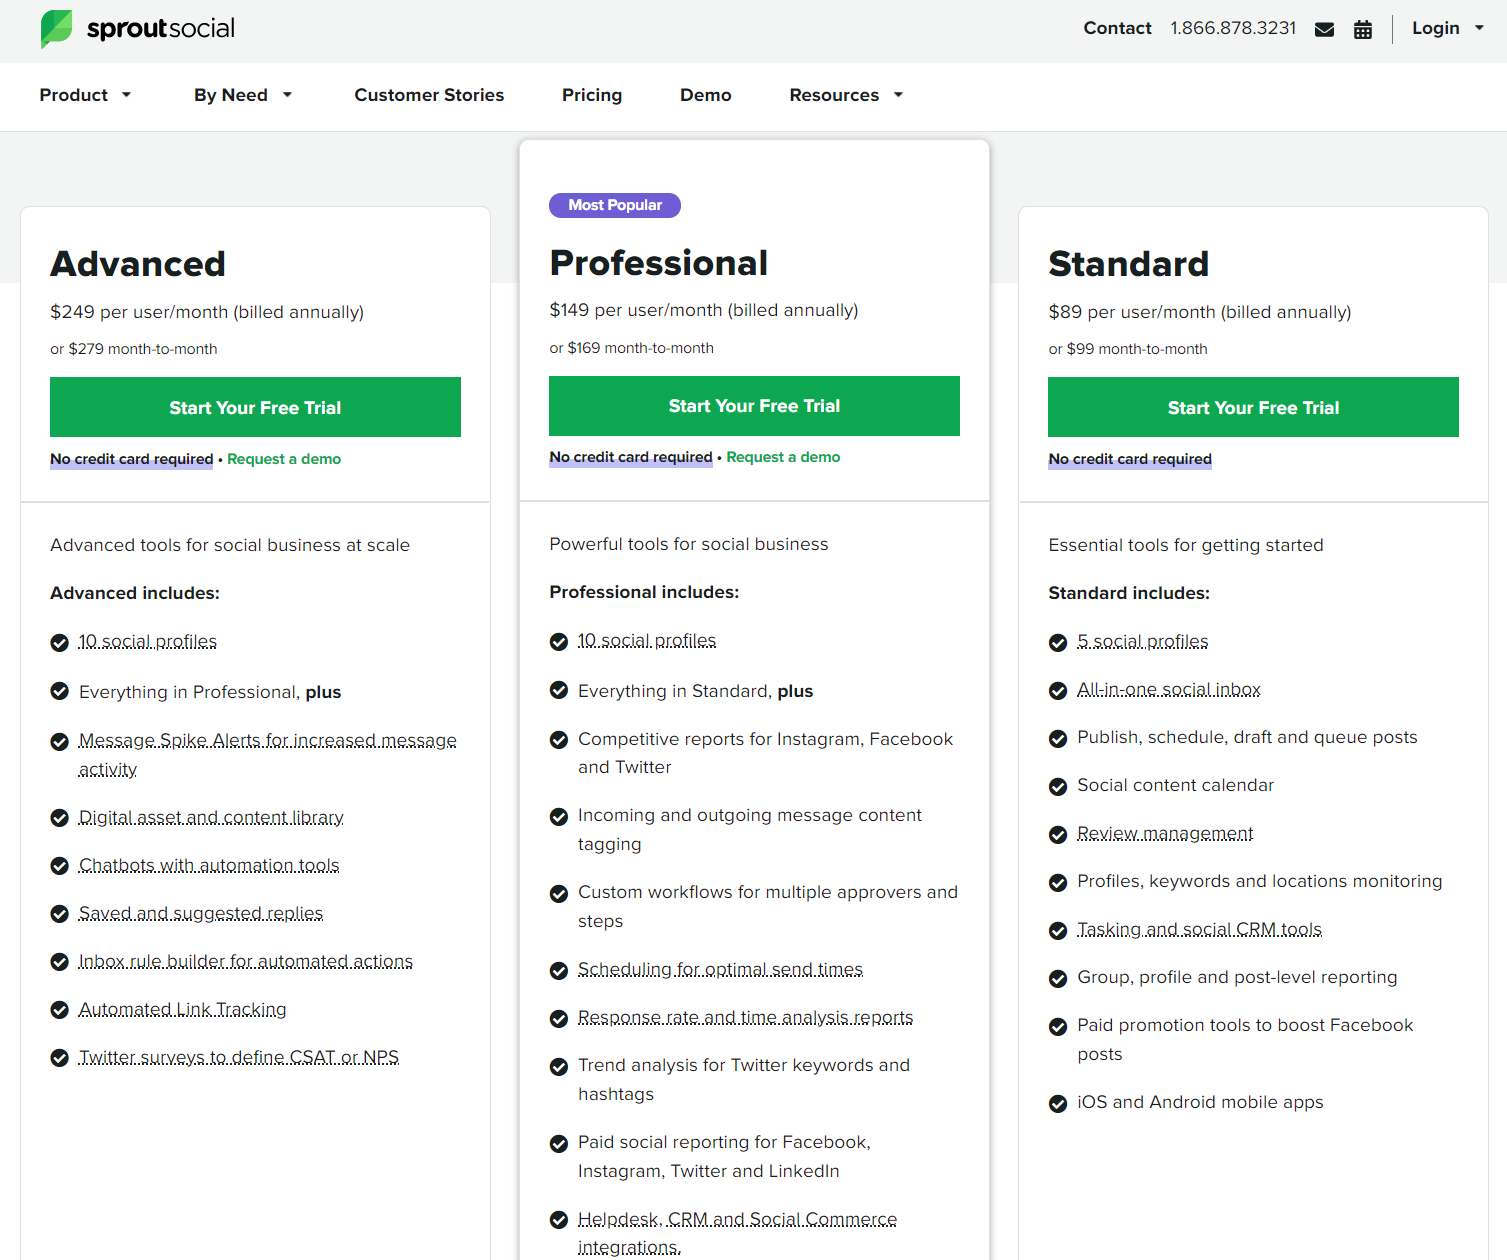Click 'Saved and suggested replies'
This screenshot has height=1260, width=1507.
(x=201, y=913)
